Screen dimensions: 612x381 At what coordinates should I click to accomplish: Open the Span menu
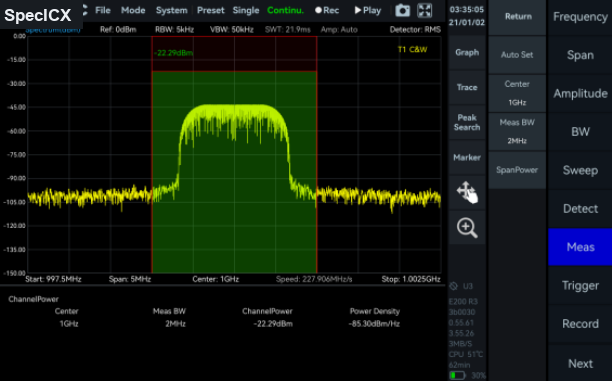580,55
